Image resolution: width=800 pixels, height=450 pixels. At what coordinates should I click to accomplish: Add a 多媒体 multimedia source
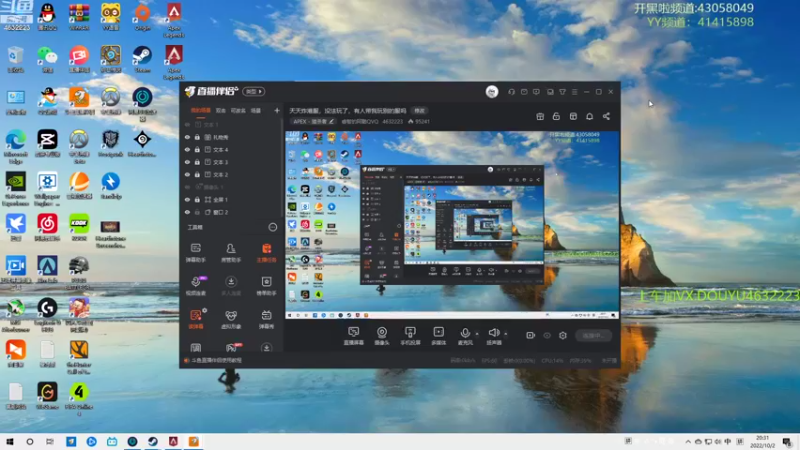coord(438,336)
